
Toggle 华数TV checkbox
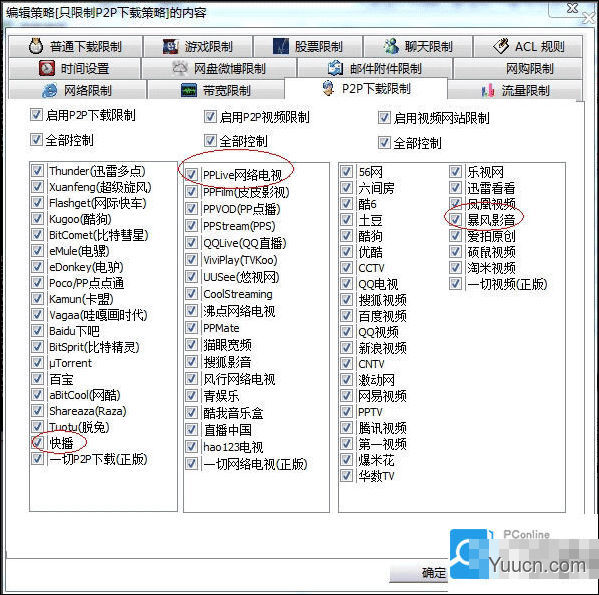pos(346,475)
